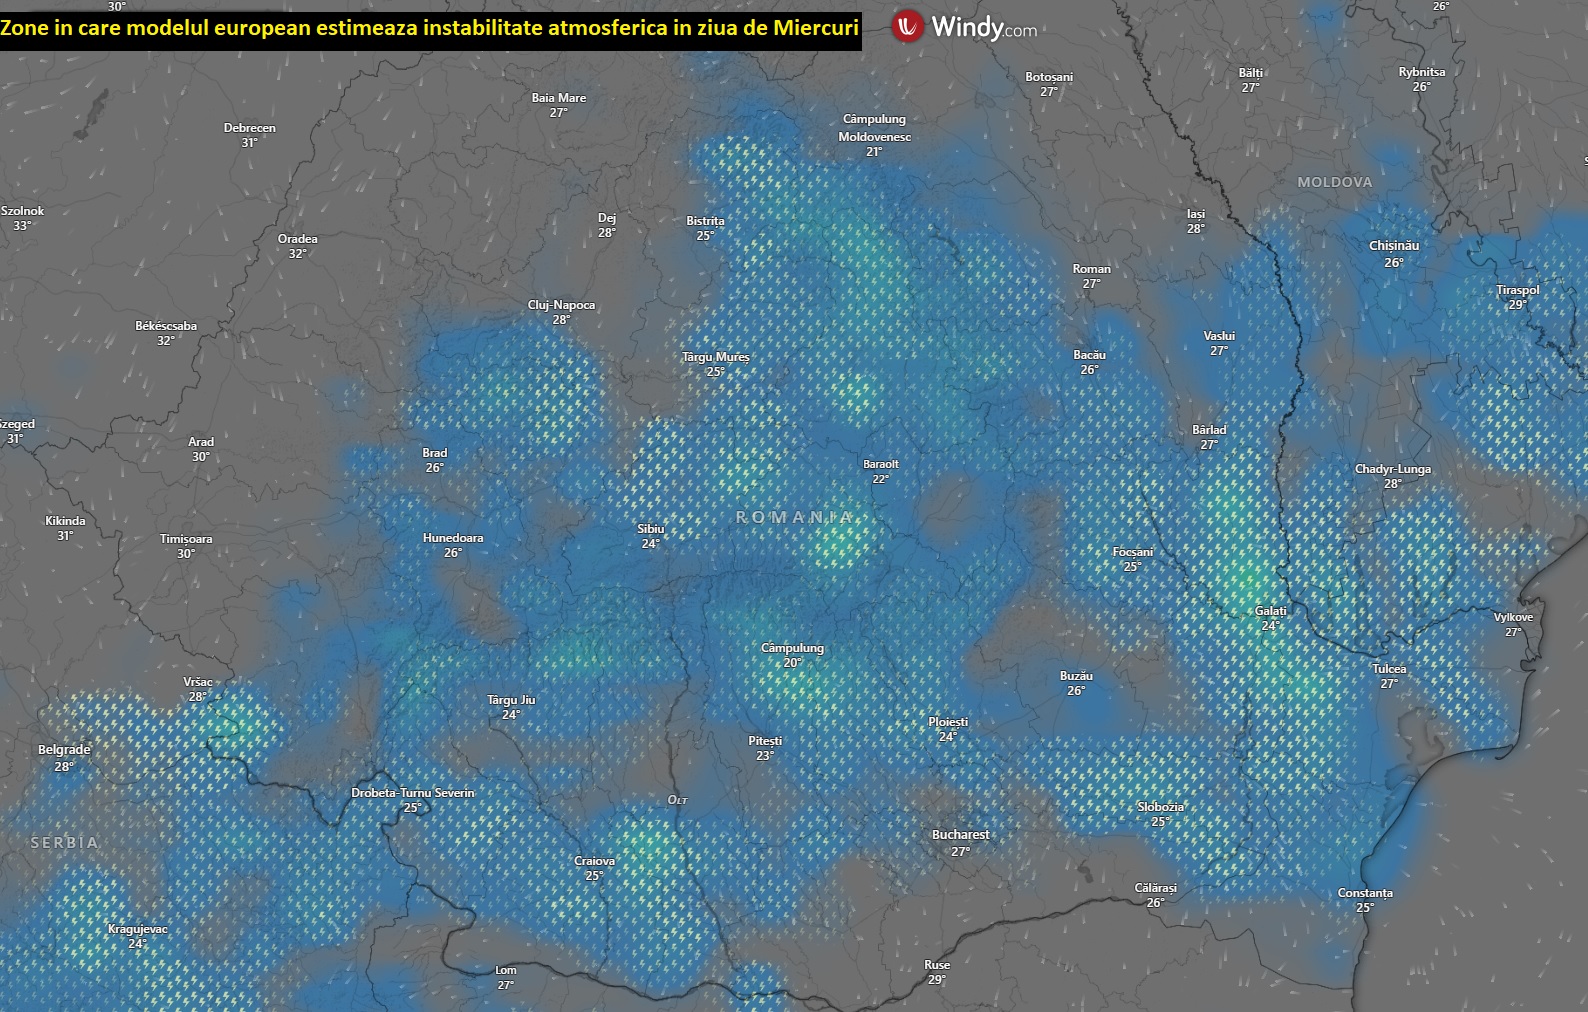Click the Timișoara temperature label
Image resolution: width=1588 pixels, height=1012 pixels.
[x=186, y=554]
